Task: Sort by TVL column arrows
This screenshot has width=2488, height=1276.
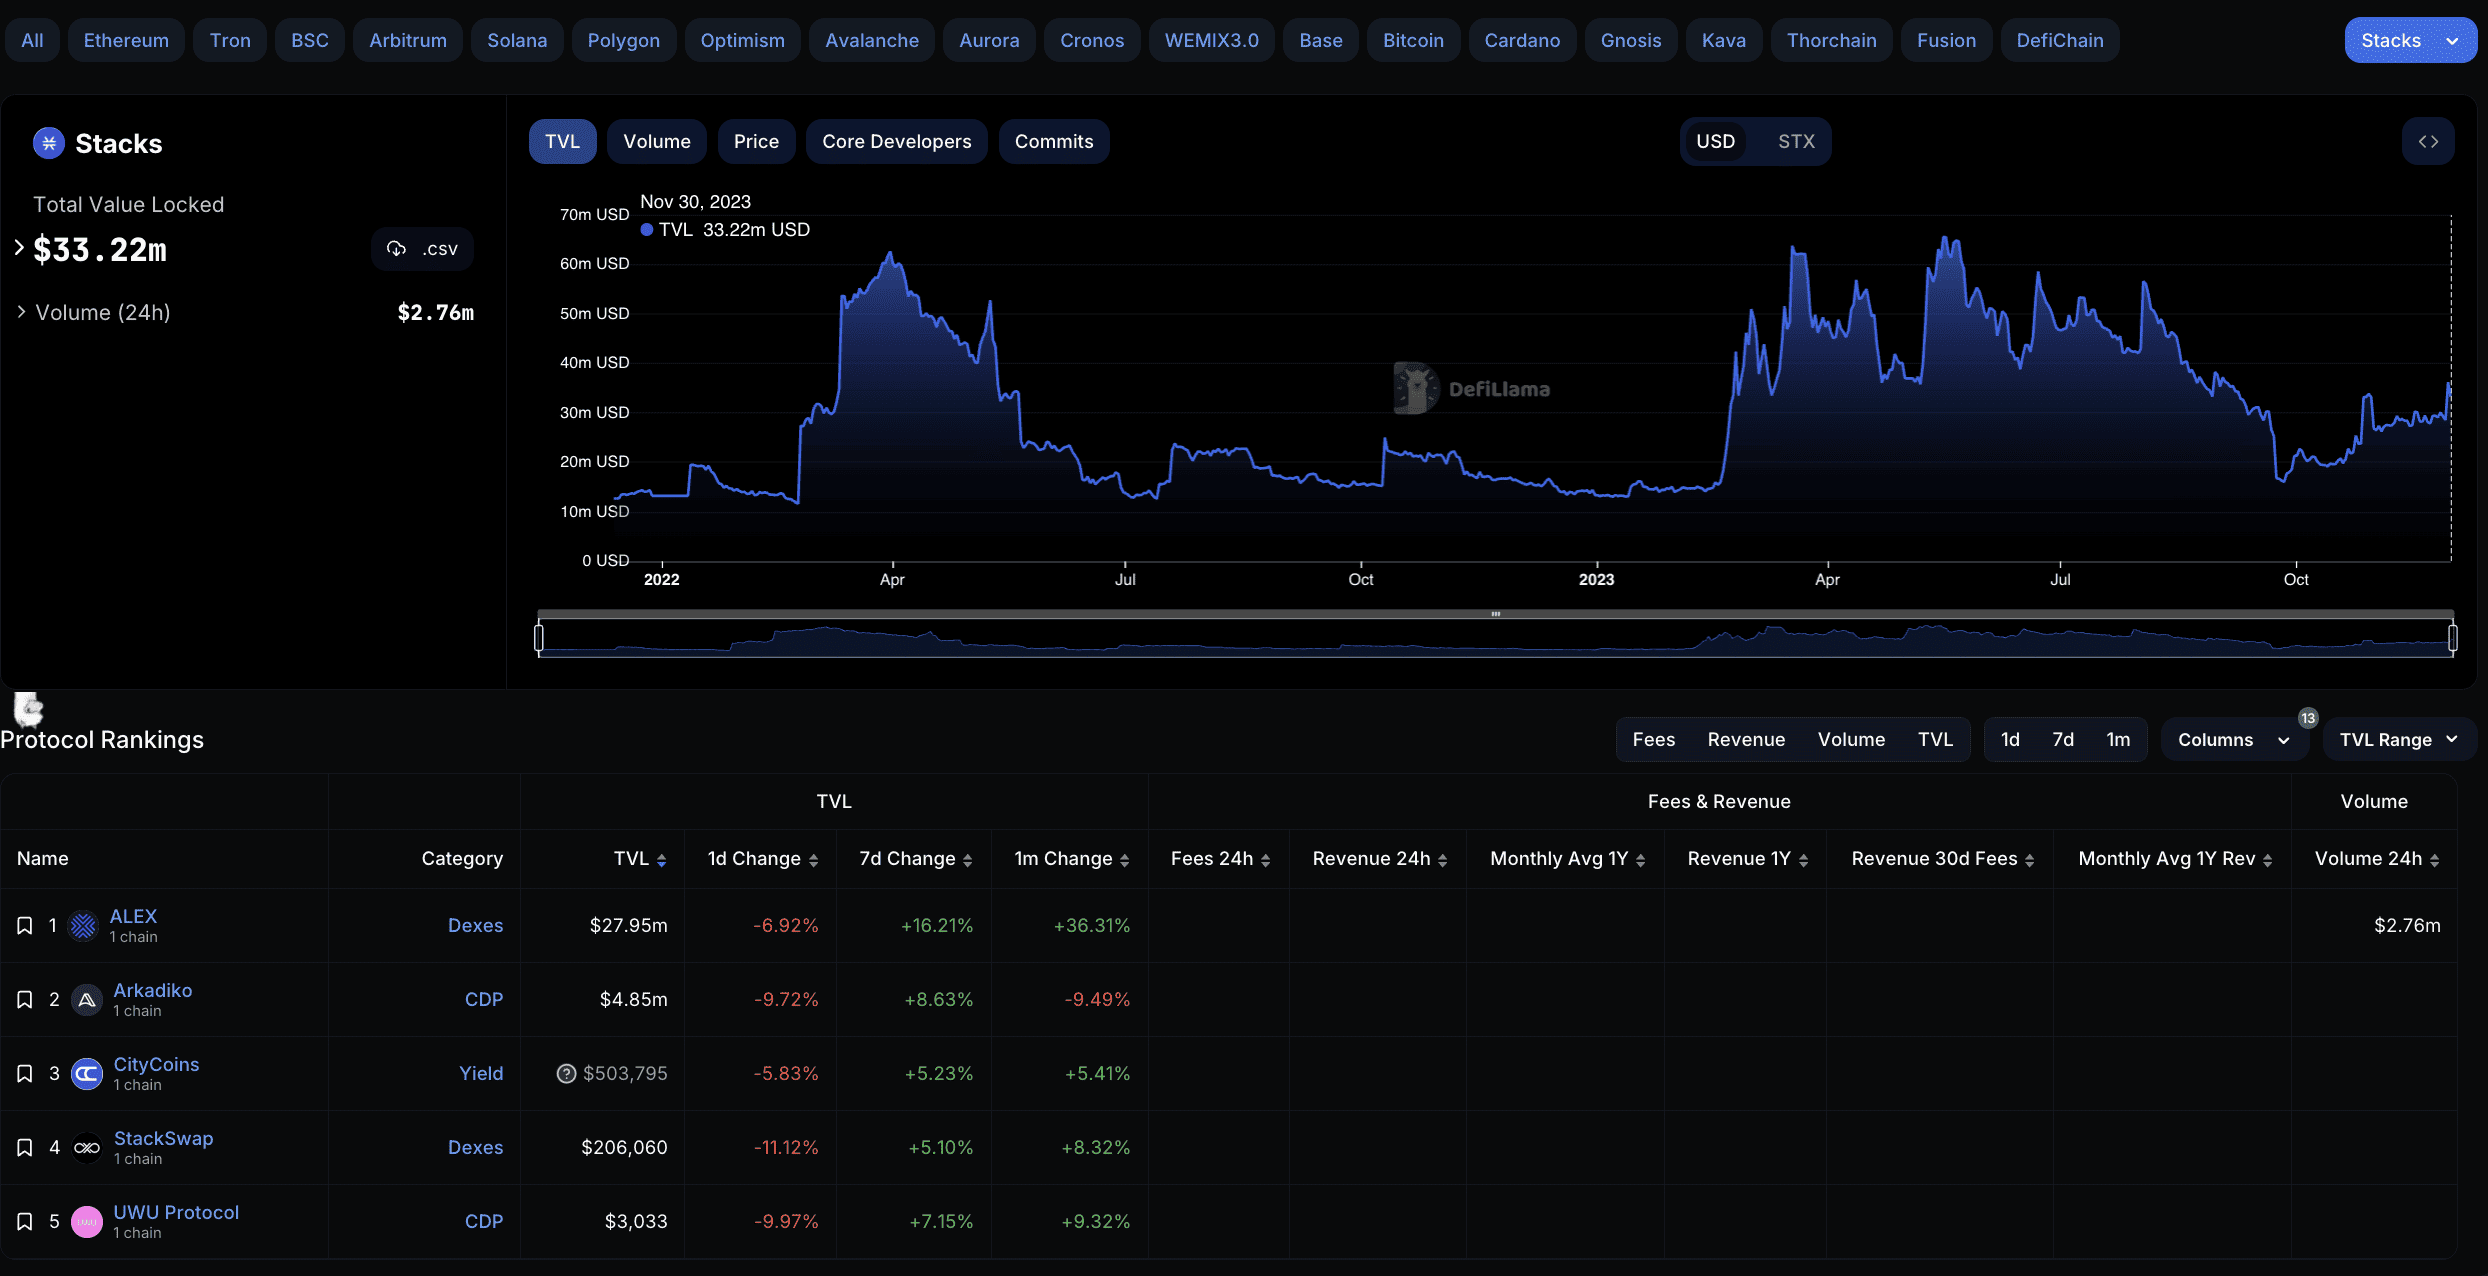Action: [x=661, y=860]
